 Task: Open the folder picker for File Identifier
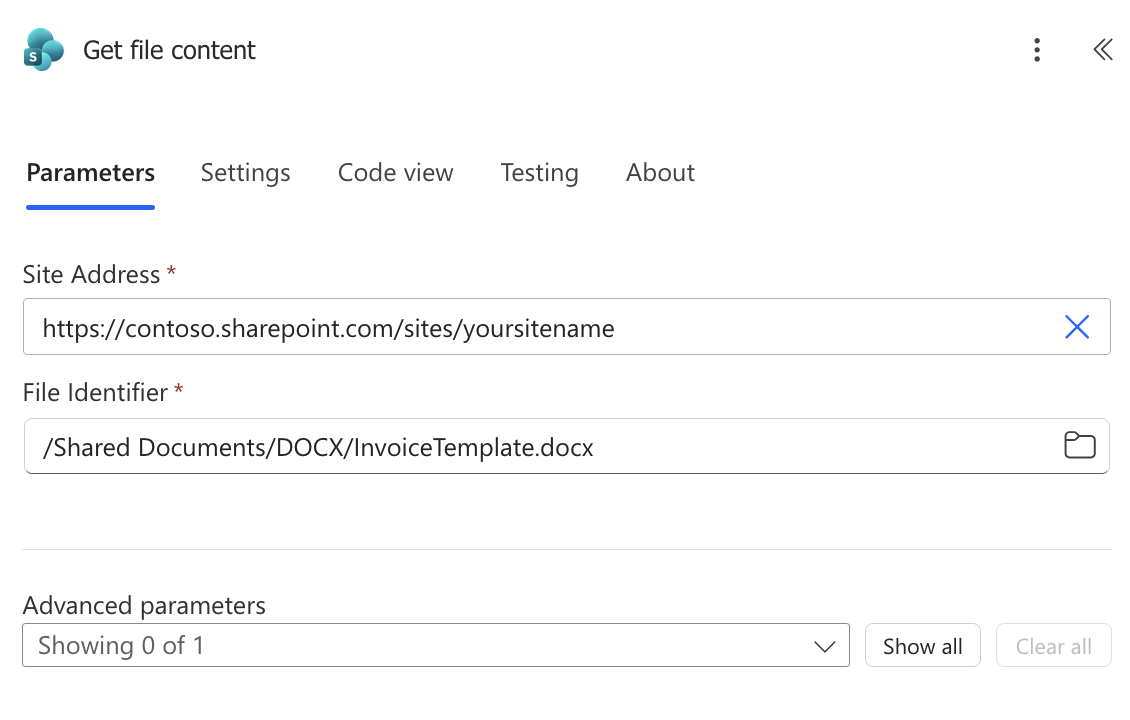1080,445
